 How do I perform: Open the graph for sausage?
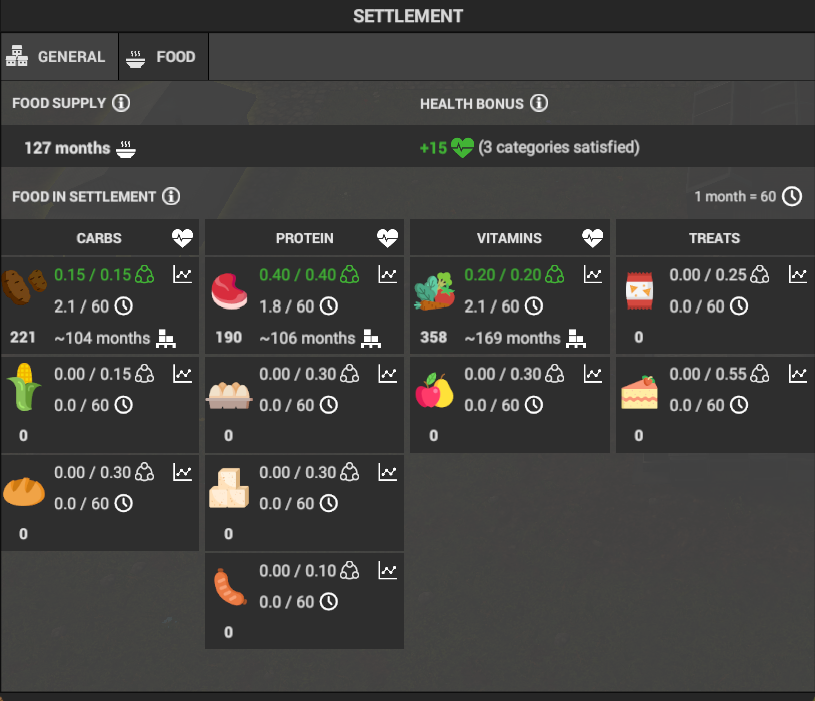pyautogui.click(x=388, y=571)
